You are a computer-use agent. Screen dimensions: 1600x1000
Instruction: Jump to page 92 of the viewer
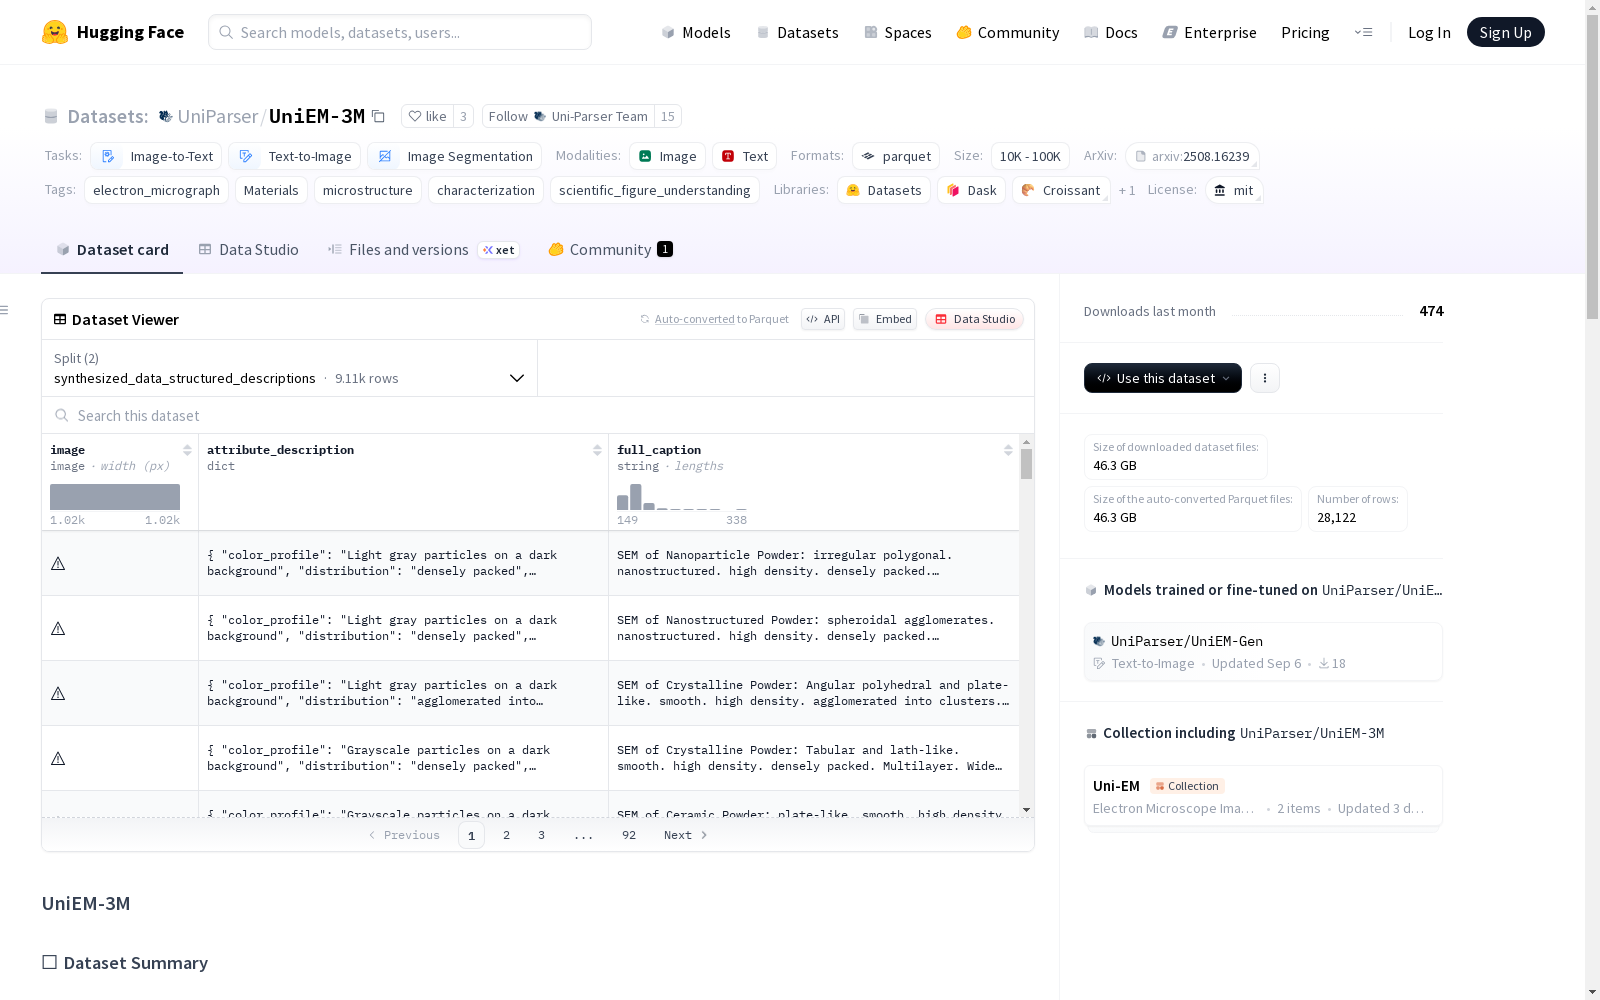(x=629, y=835)
